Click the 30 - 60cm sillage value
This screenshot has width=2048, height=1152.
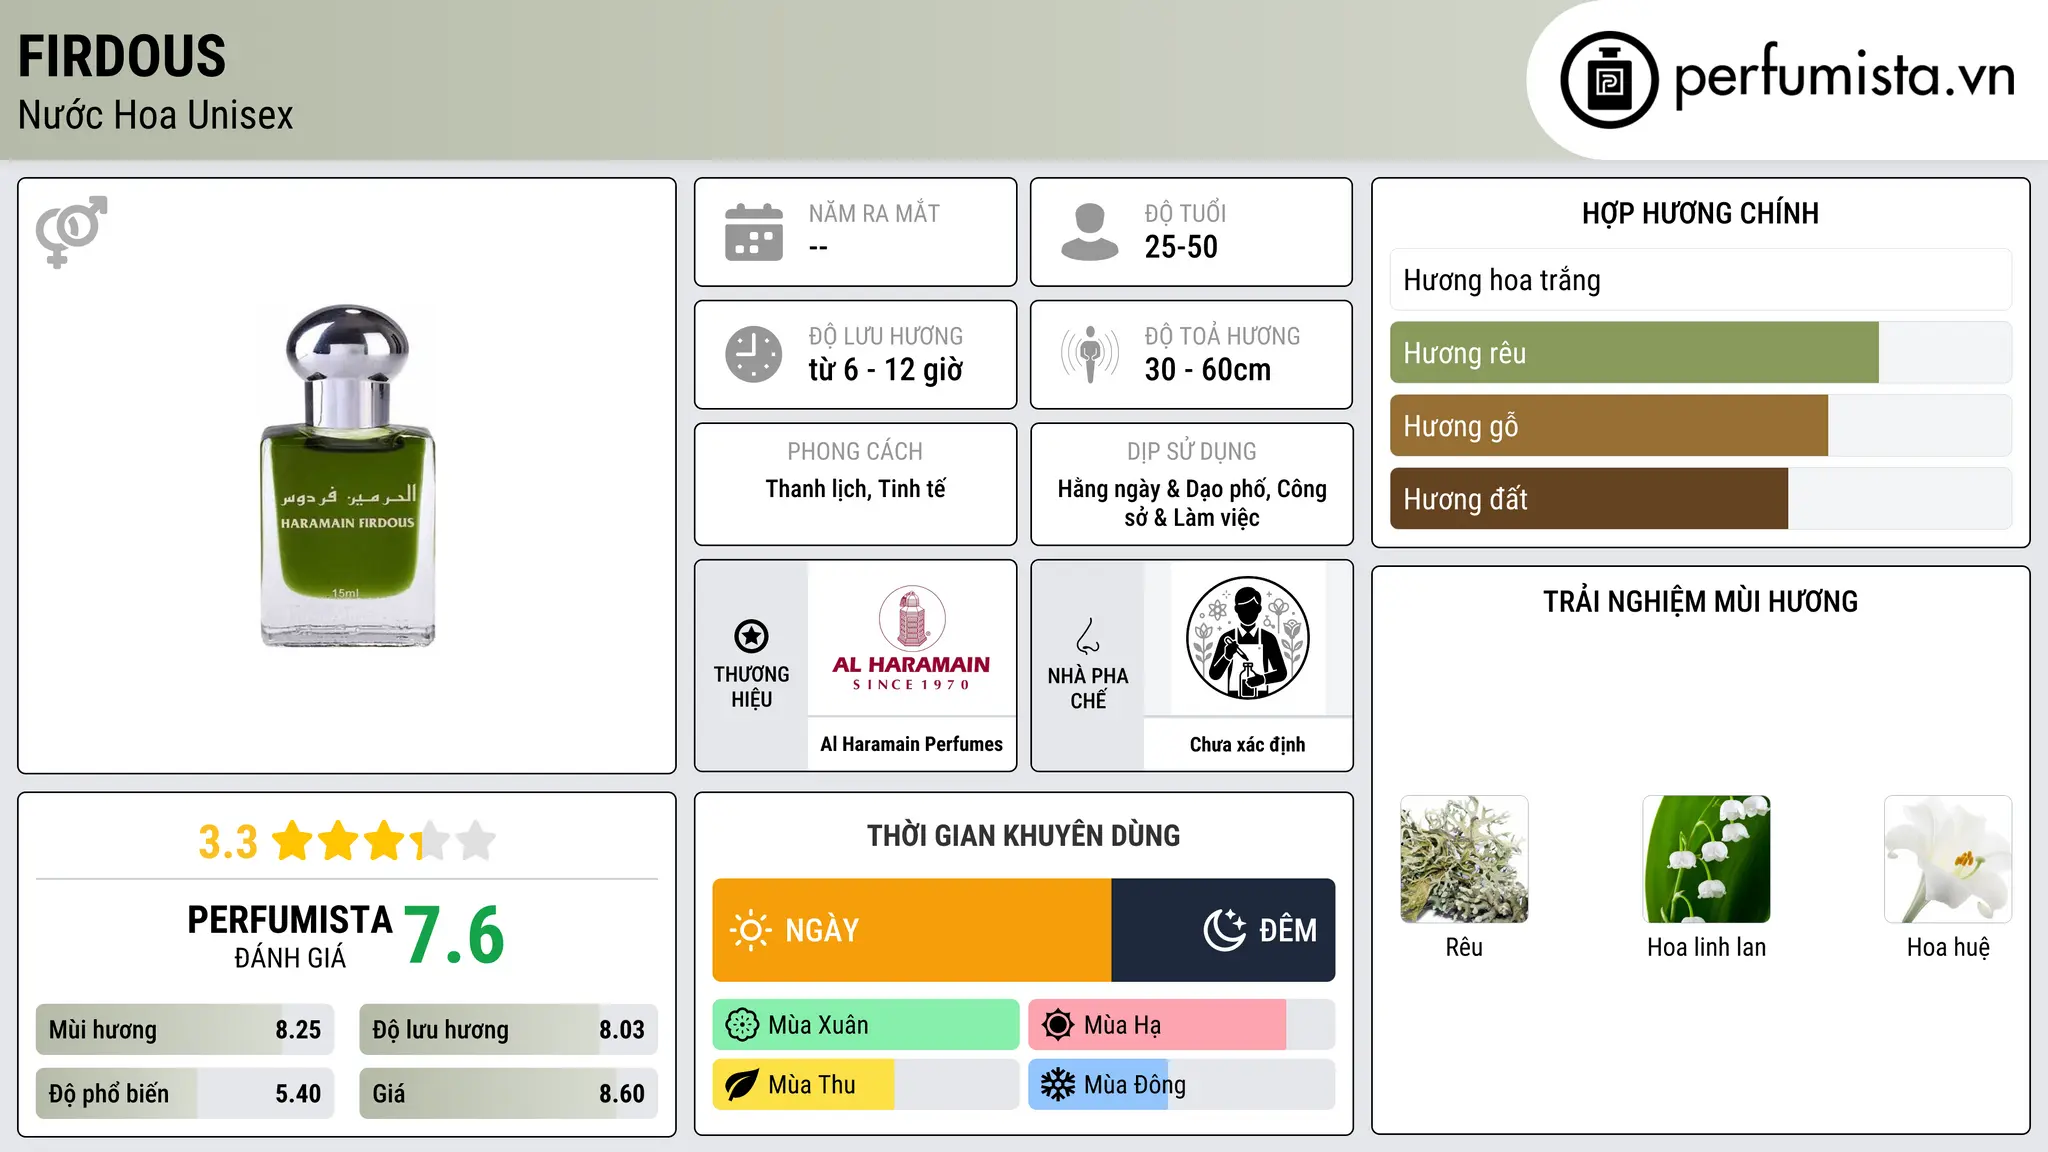pos(1208,370)
